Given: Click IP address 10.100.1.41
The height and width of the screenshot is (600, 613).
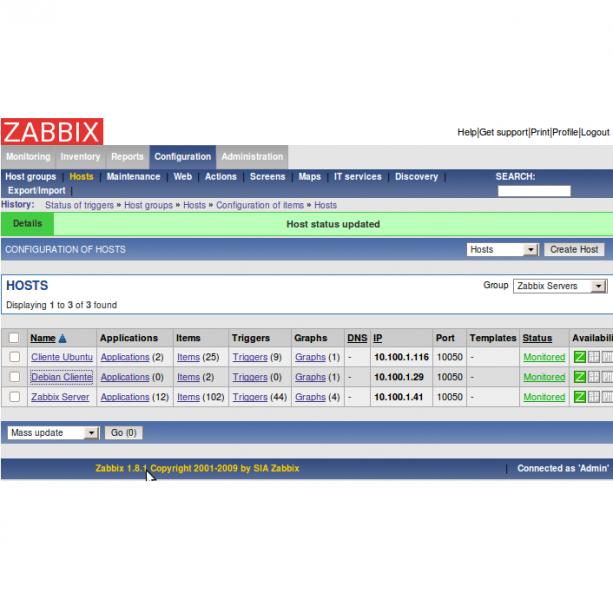Looking at the screenshot, I should point(399,397).
